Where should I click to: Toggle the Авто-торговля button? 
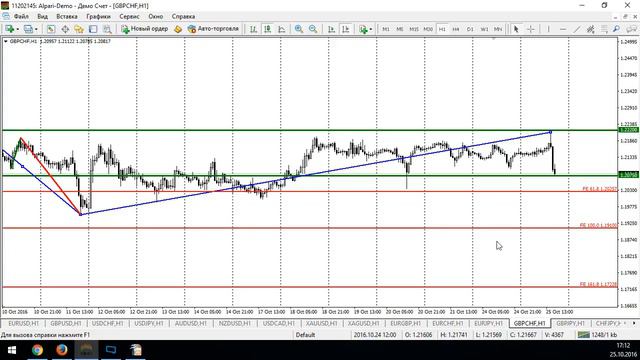coord(213,29)
